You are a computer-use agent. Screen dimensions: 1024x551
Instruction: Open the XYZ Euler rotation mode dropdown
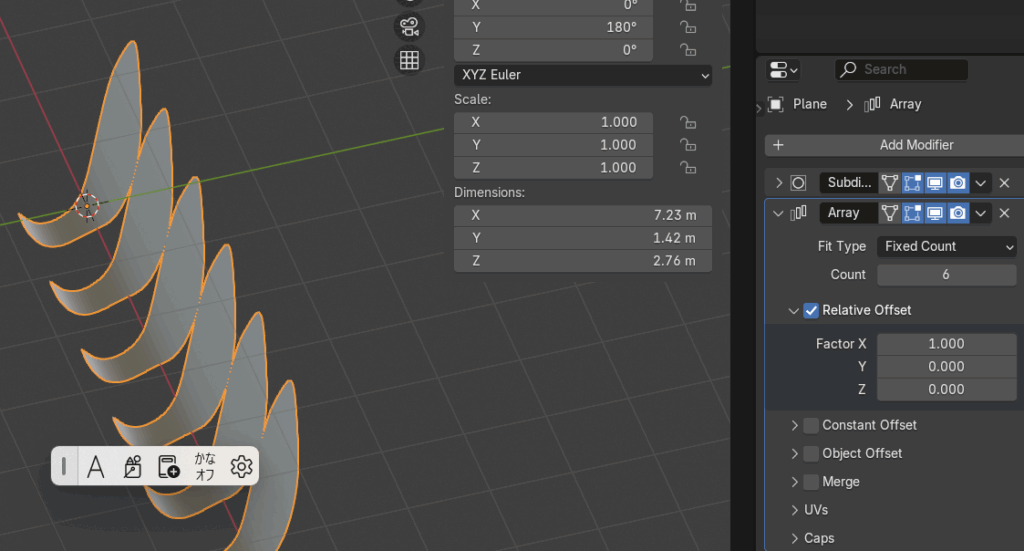pyautogui.click(x=583, y=75)
